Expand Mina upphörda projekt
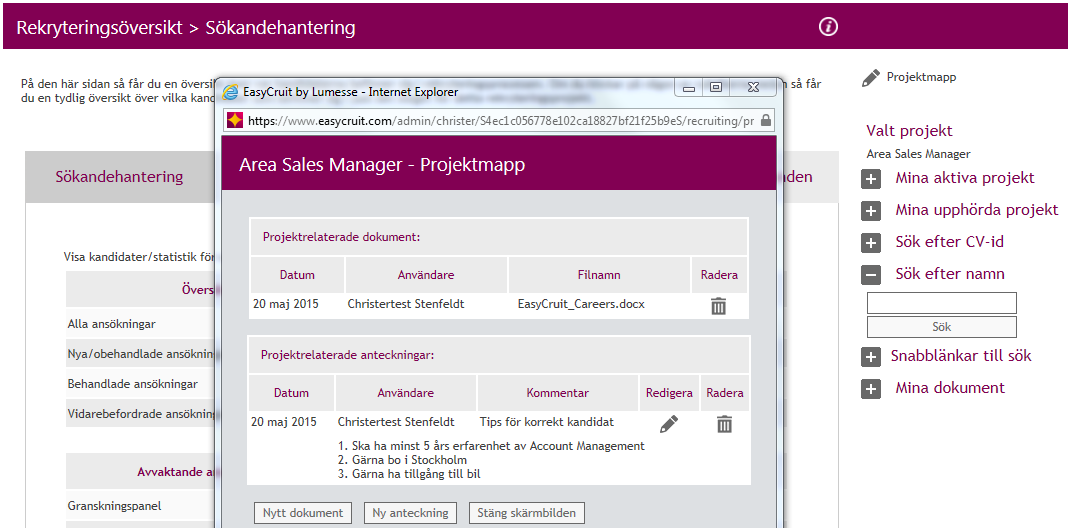Image resolution: width=1068 pixels, height=528 pixels. [x=870, y=211]
